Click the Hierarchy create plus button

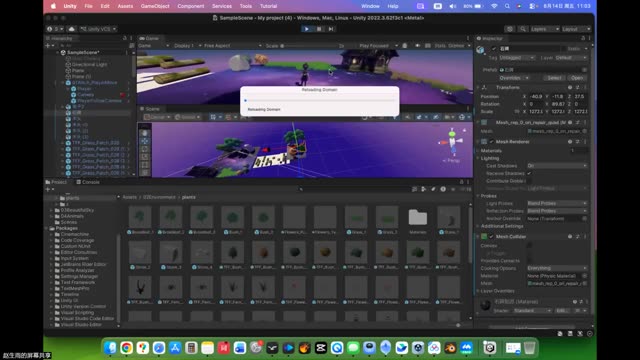coord(49,46)
